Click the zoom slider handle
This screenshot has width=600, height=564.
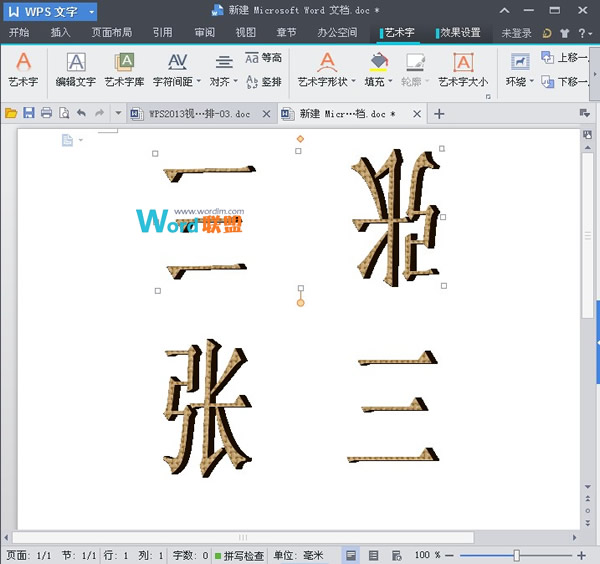tap(516, 555)
